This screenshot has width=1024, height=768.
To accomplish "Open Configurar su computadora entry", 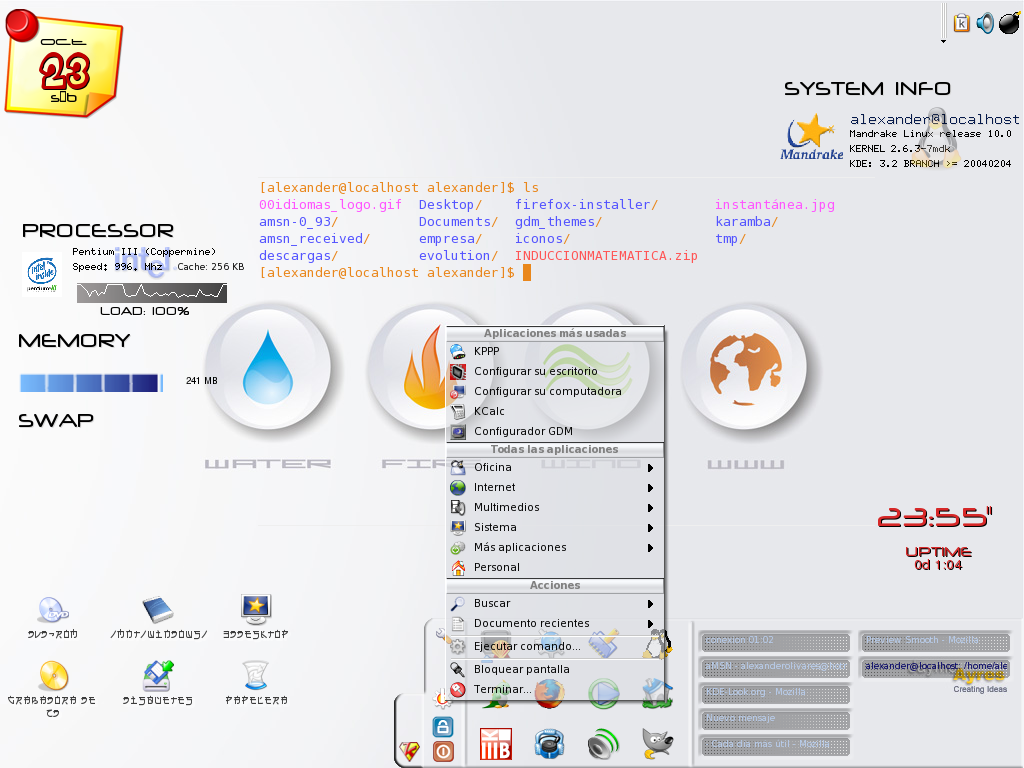I will [555, 391].
